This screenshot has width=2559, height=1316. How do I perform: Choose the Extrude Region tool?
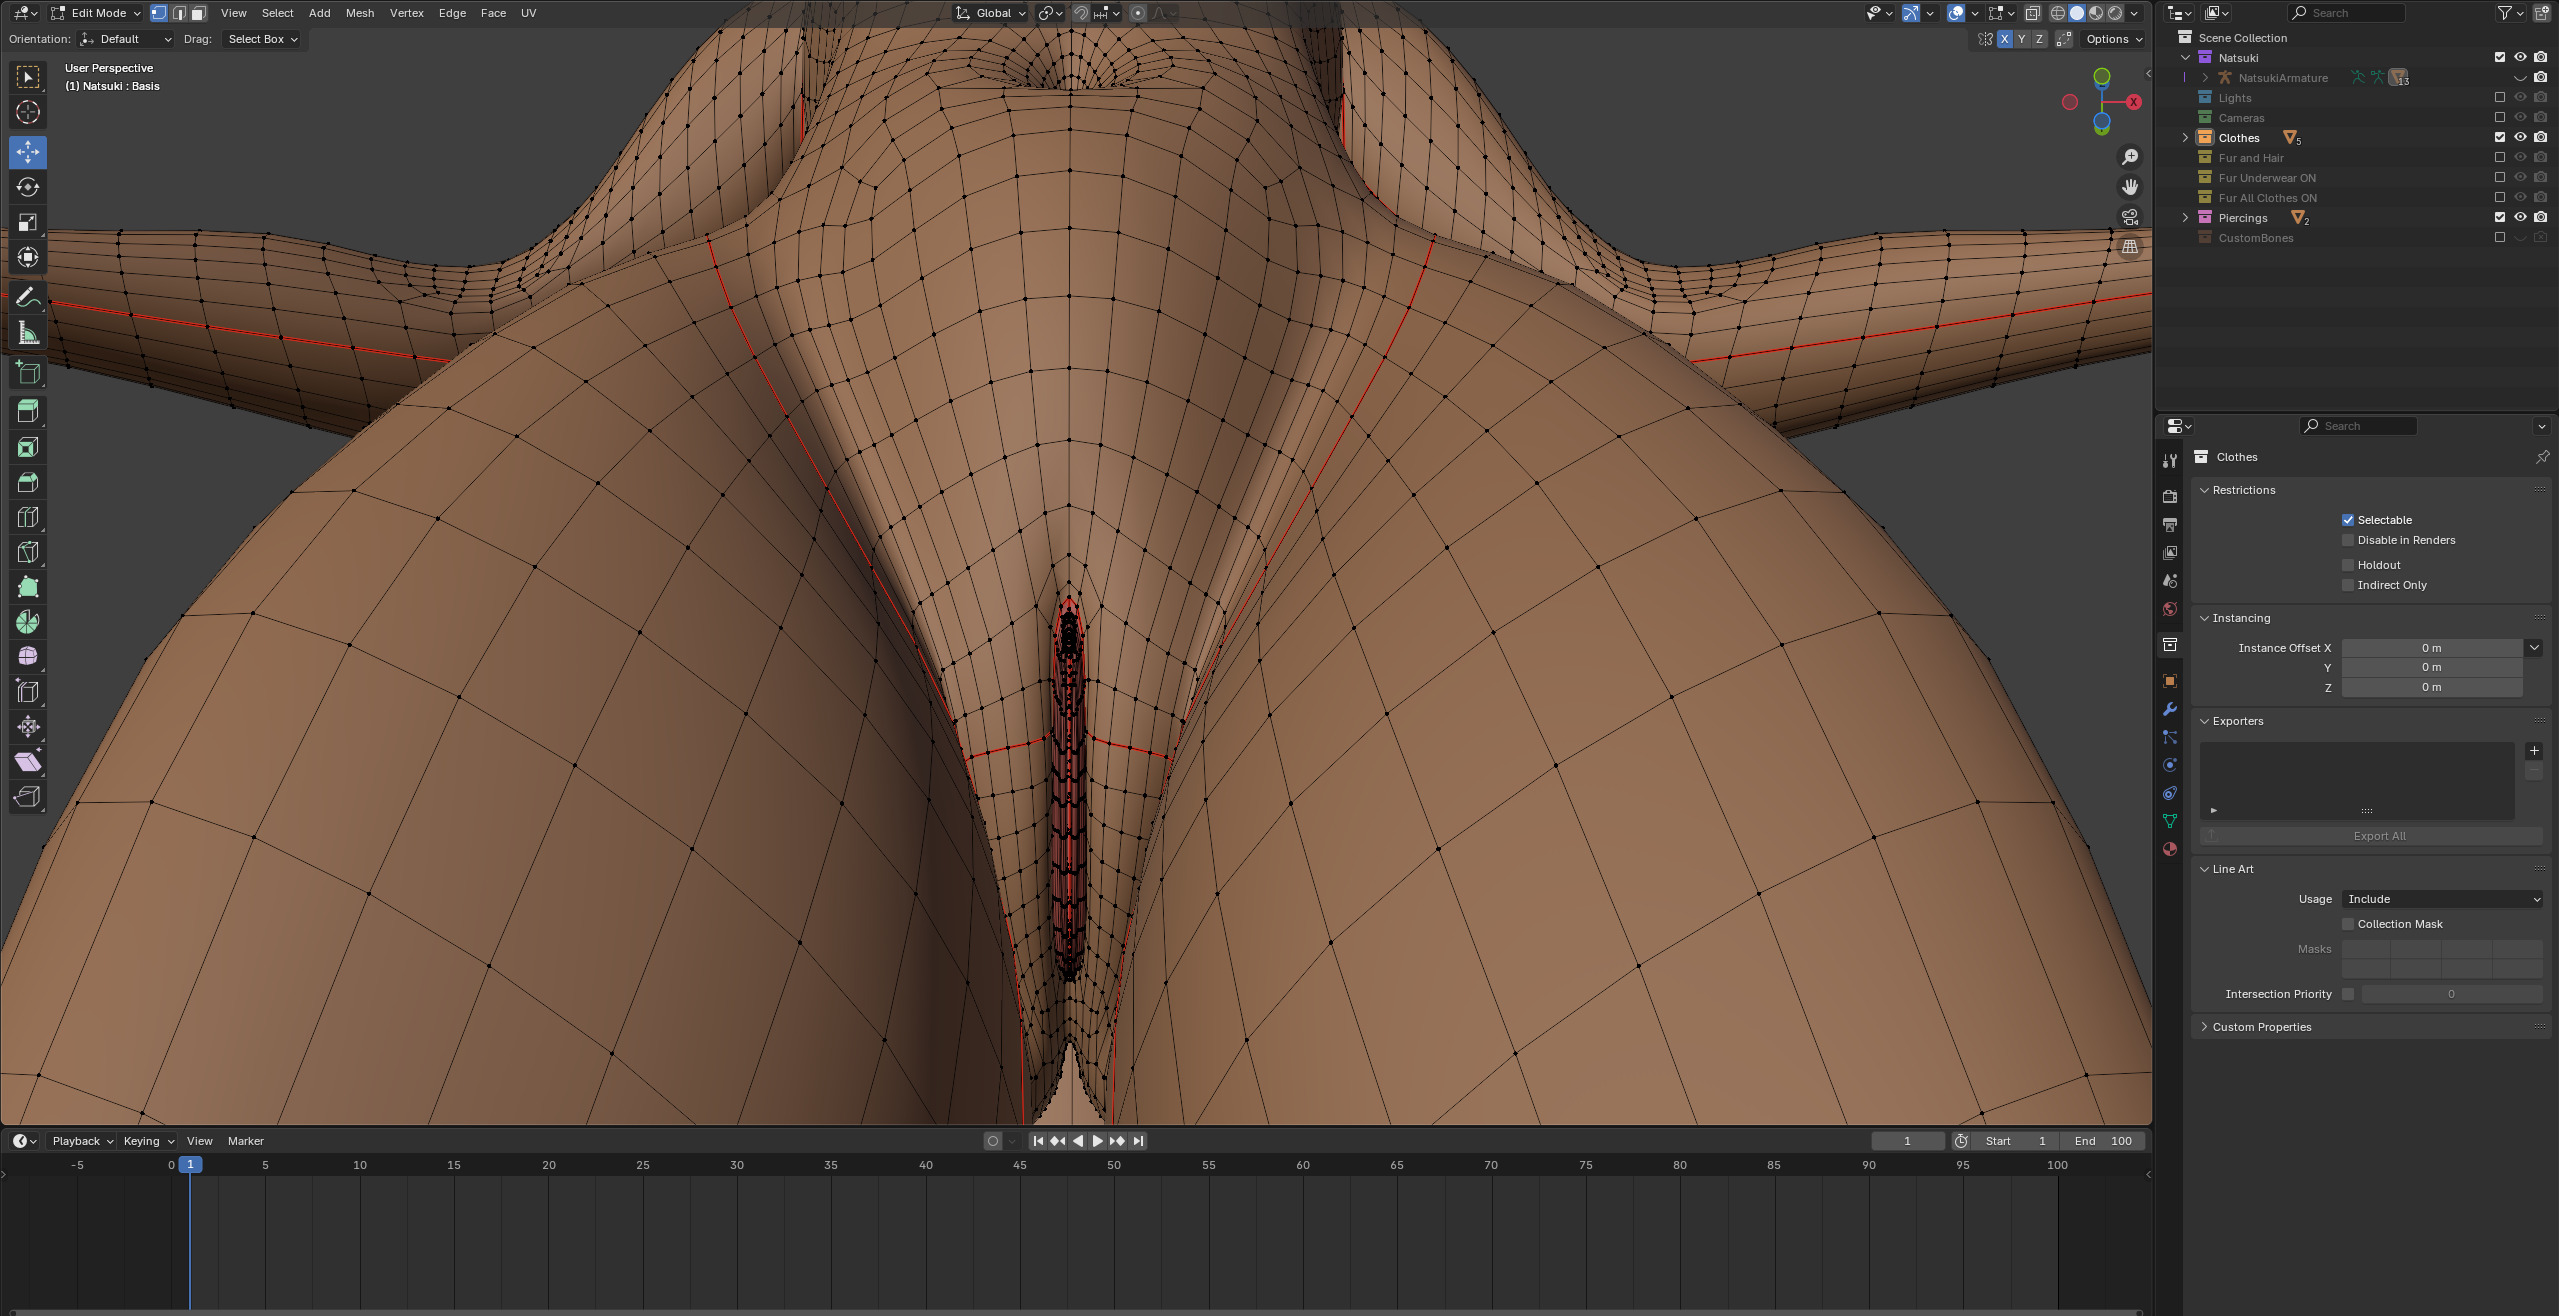28,411
